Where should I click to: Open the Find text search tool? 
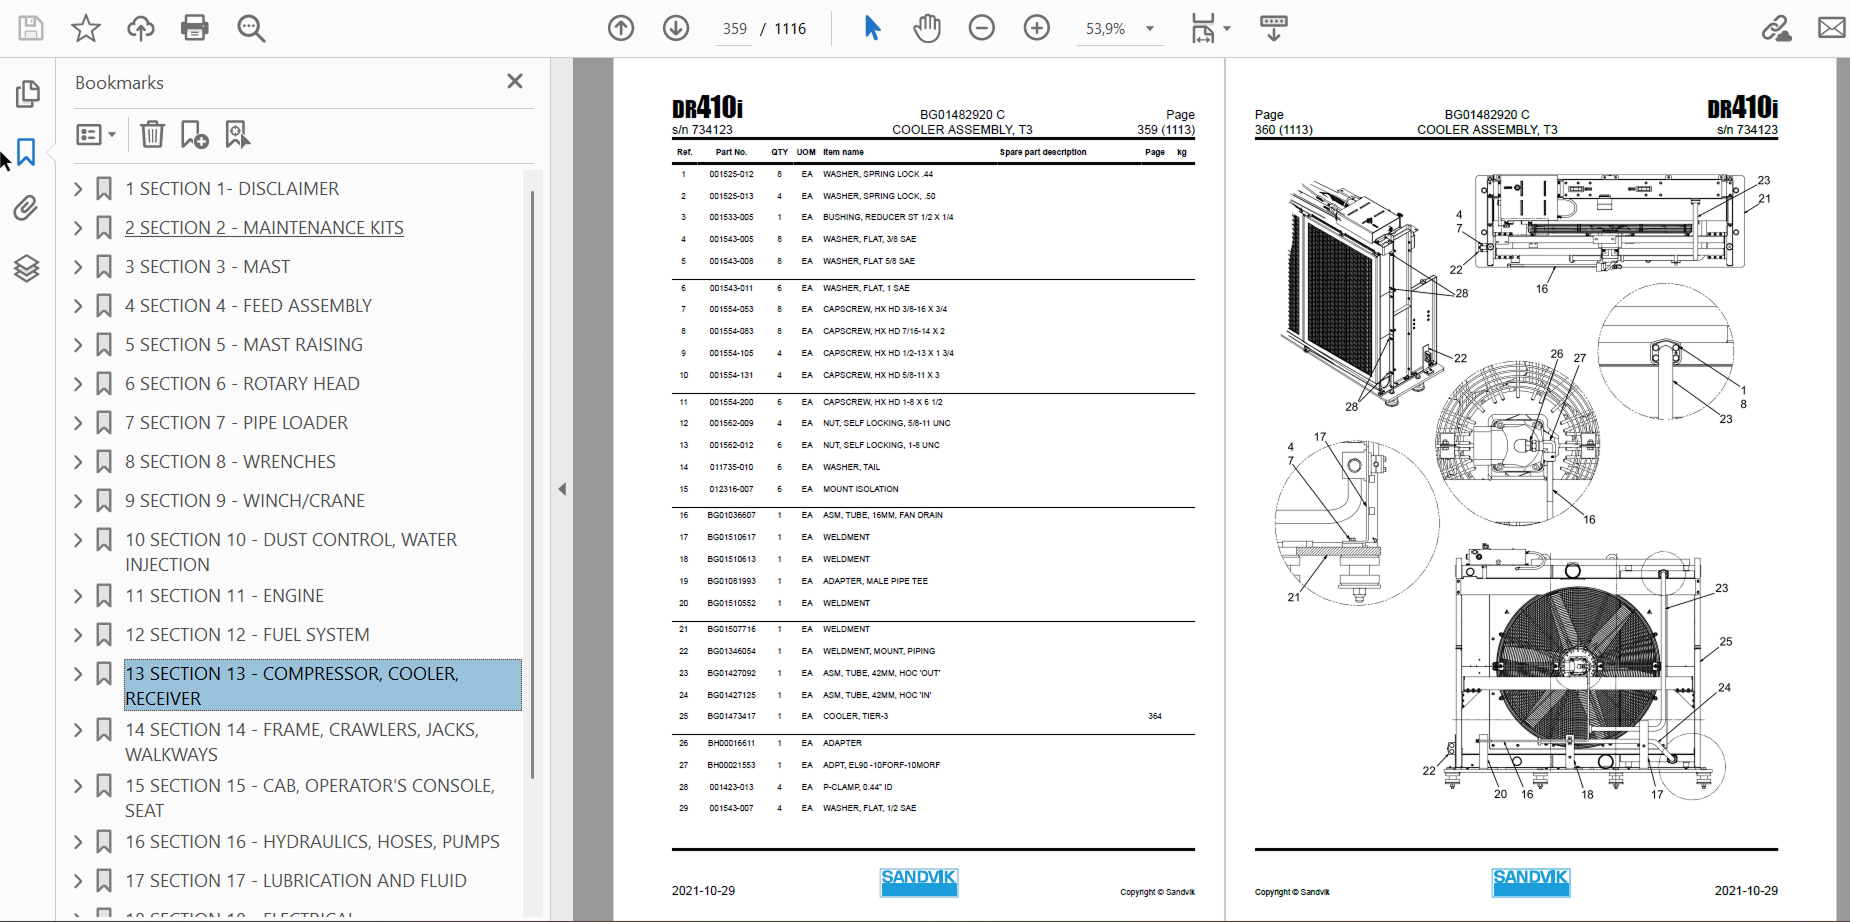coord(251,28)
